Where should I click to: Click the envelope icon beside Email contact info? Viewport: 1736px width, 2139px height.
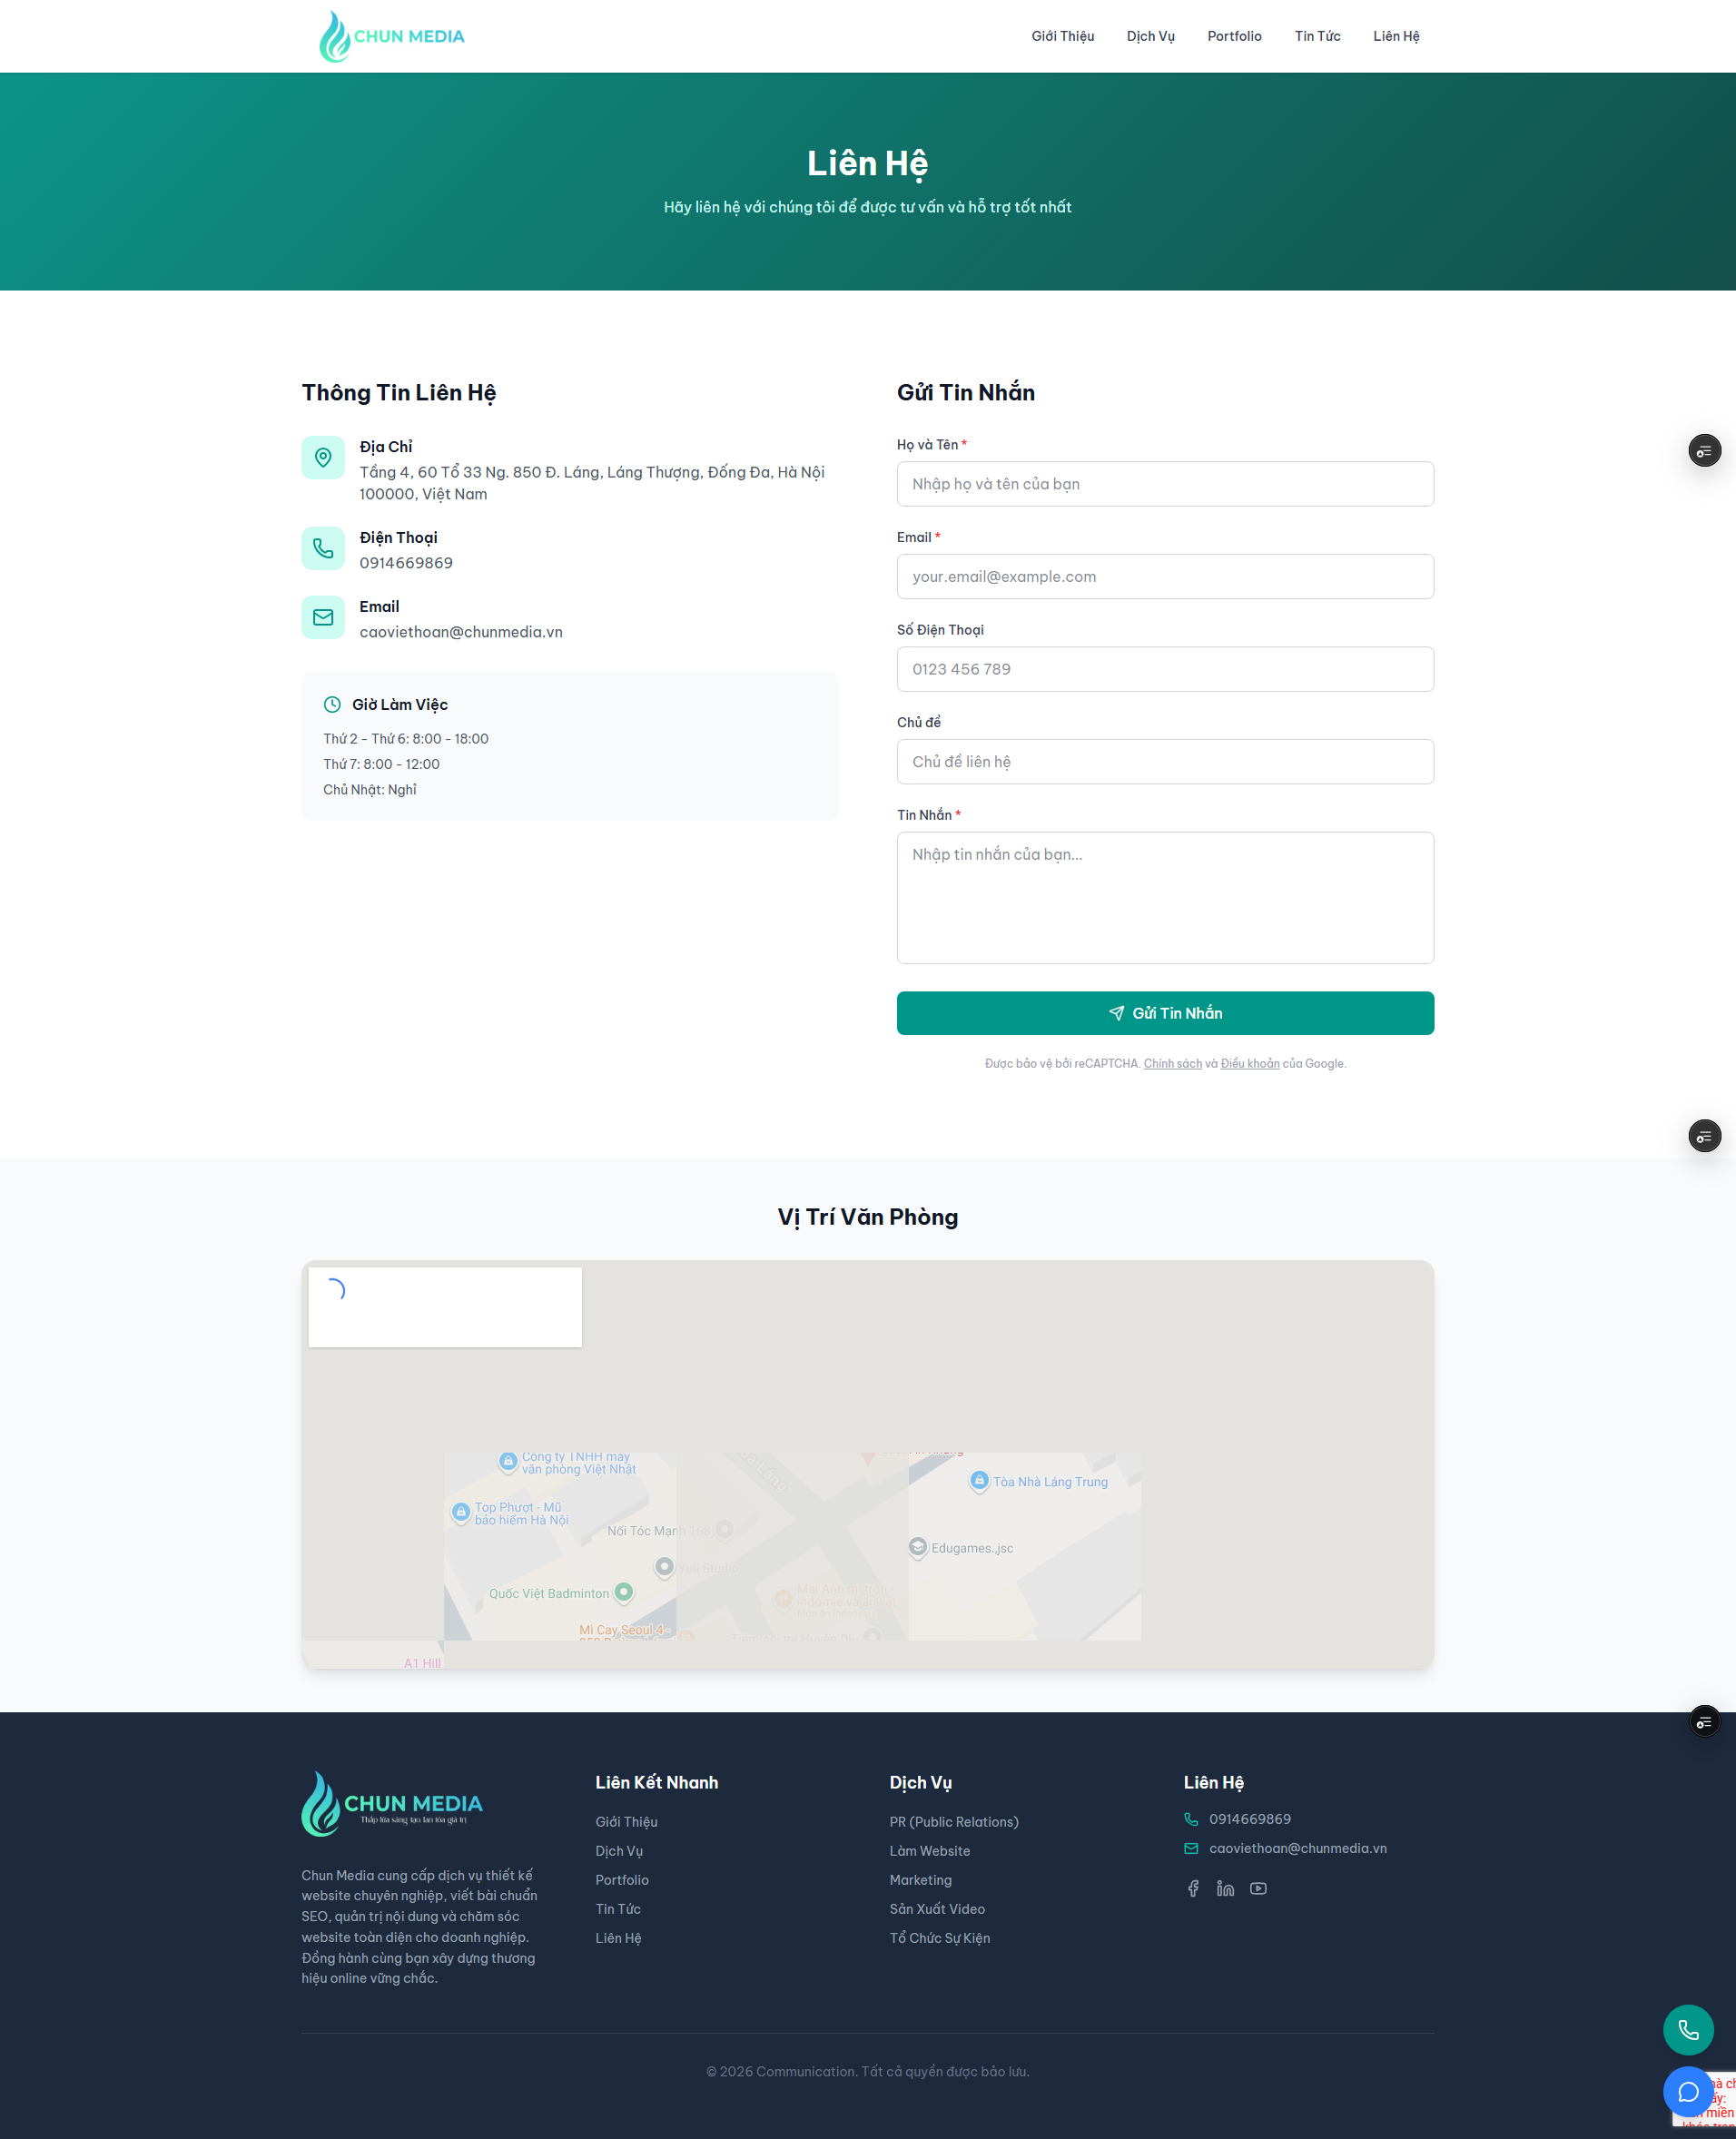point(323,617)
